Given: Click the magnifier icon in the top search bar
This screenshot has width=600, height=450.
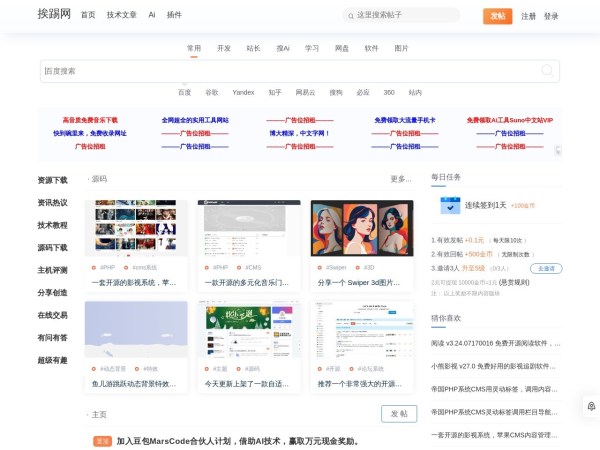Looking at the screenshot, I should tap(350, 15).
